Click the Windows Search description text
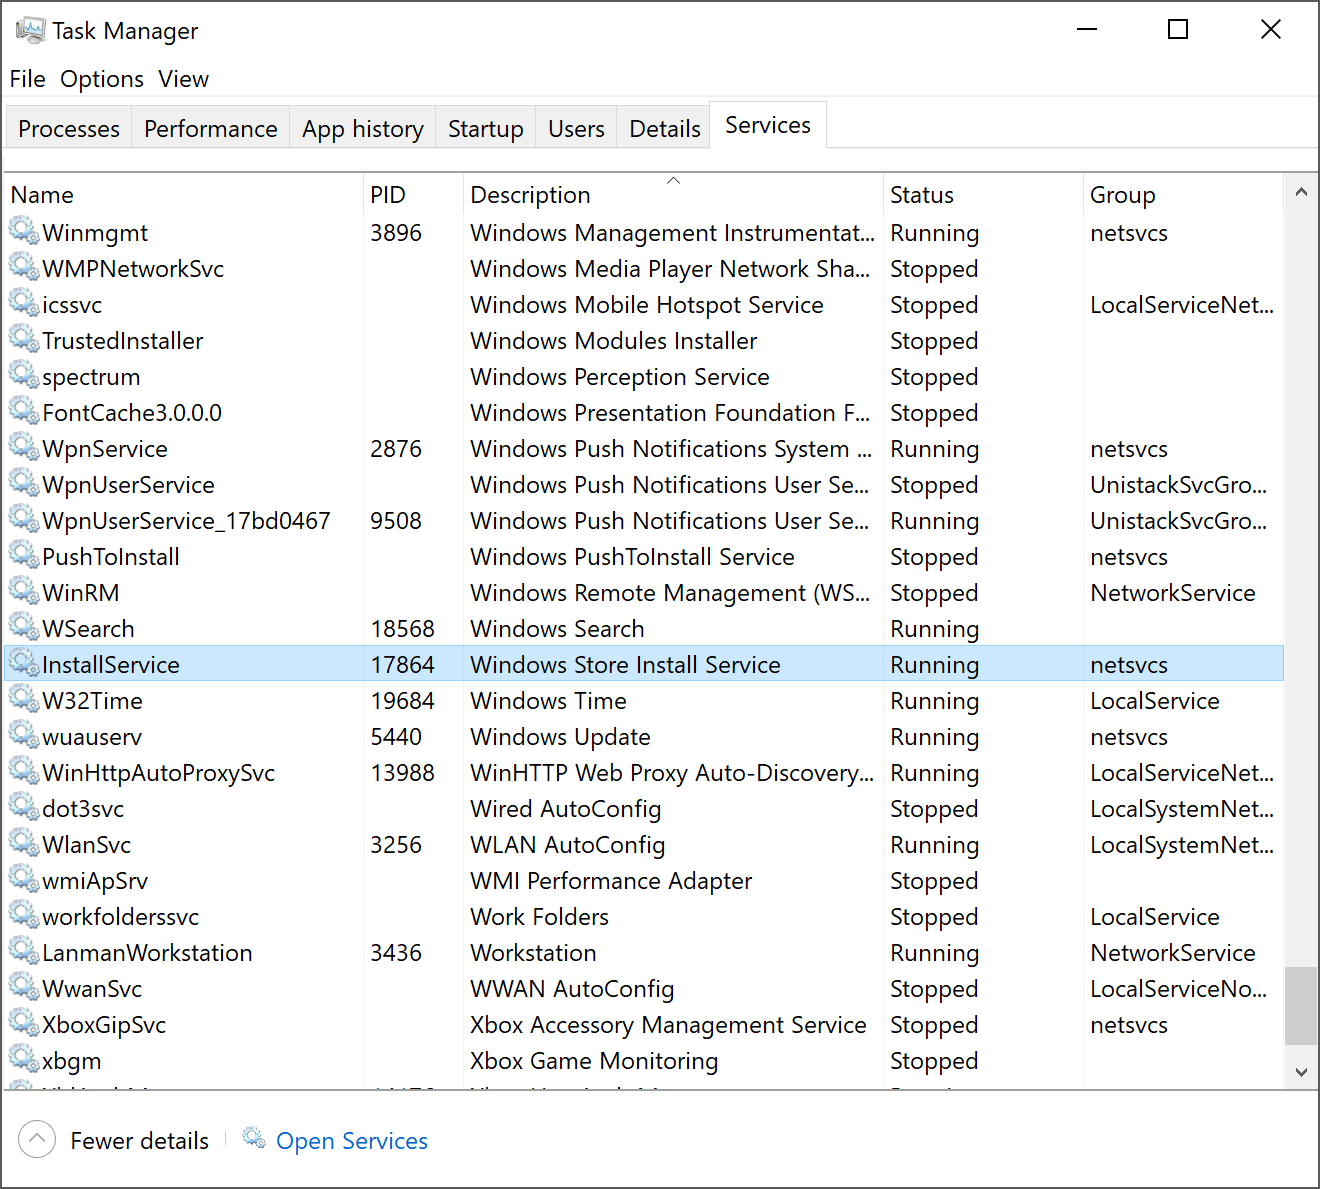 tap(557, 629)
